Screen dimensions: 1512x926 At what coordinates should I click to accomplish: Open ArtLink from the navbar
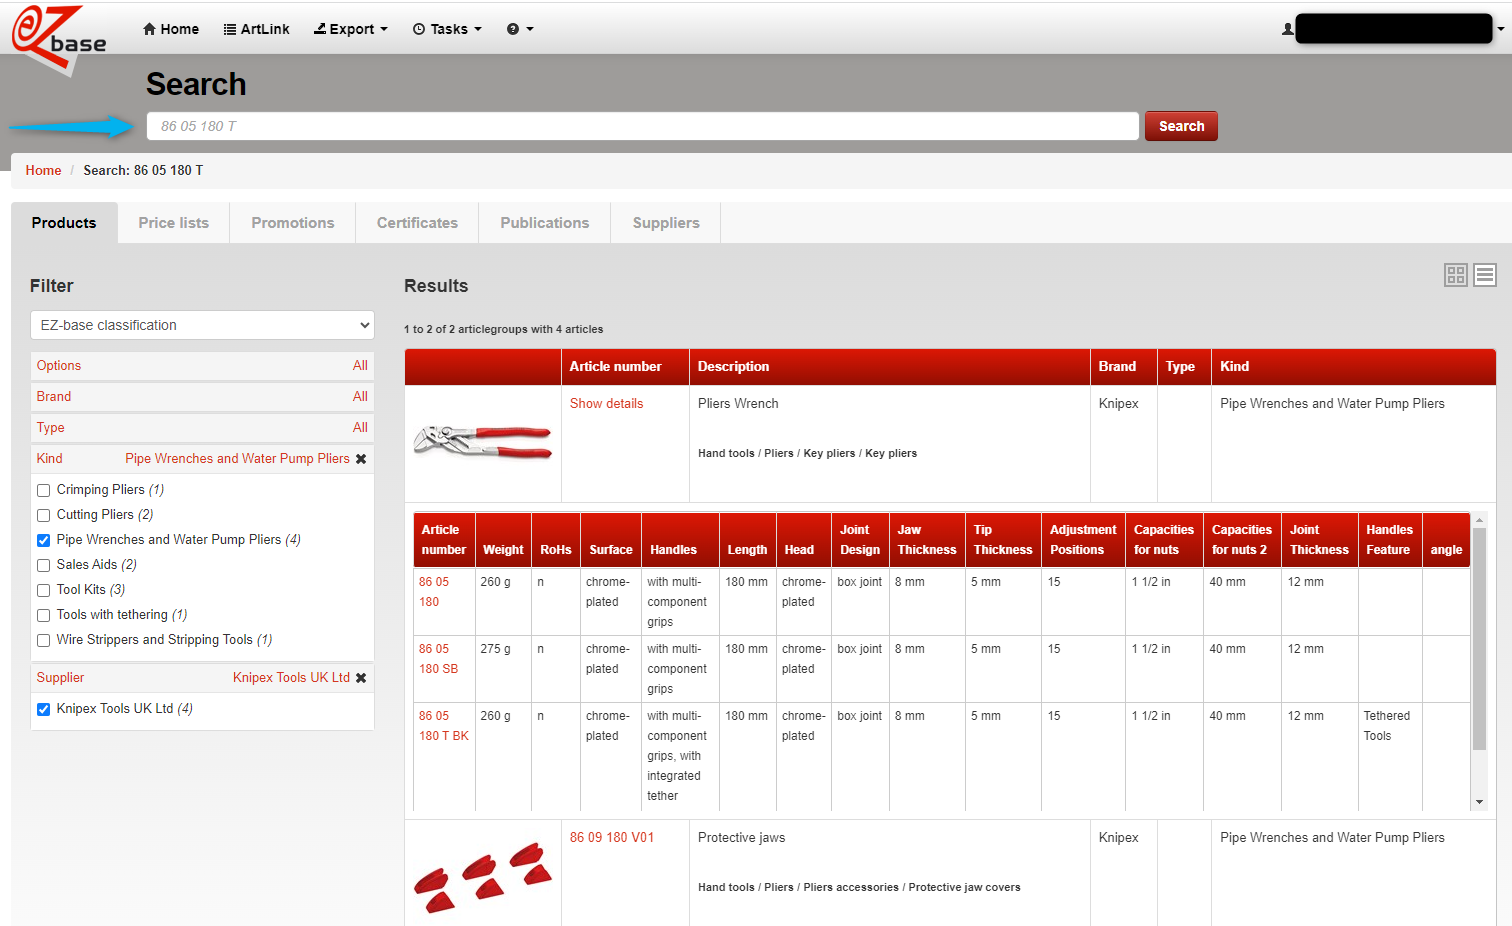click(256, 29)
